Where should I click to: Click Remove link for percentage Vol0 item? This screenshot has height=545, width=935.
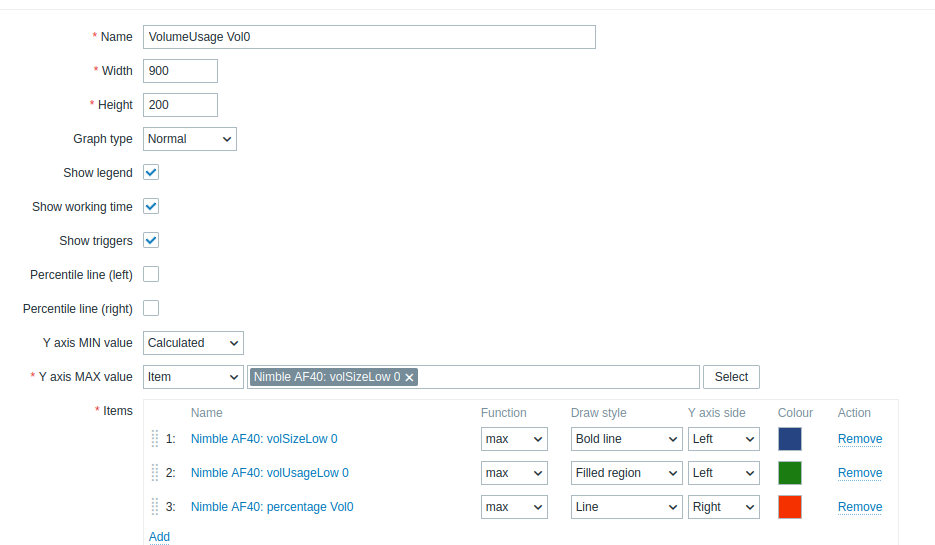pos(860,507)
